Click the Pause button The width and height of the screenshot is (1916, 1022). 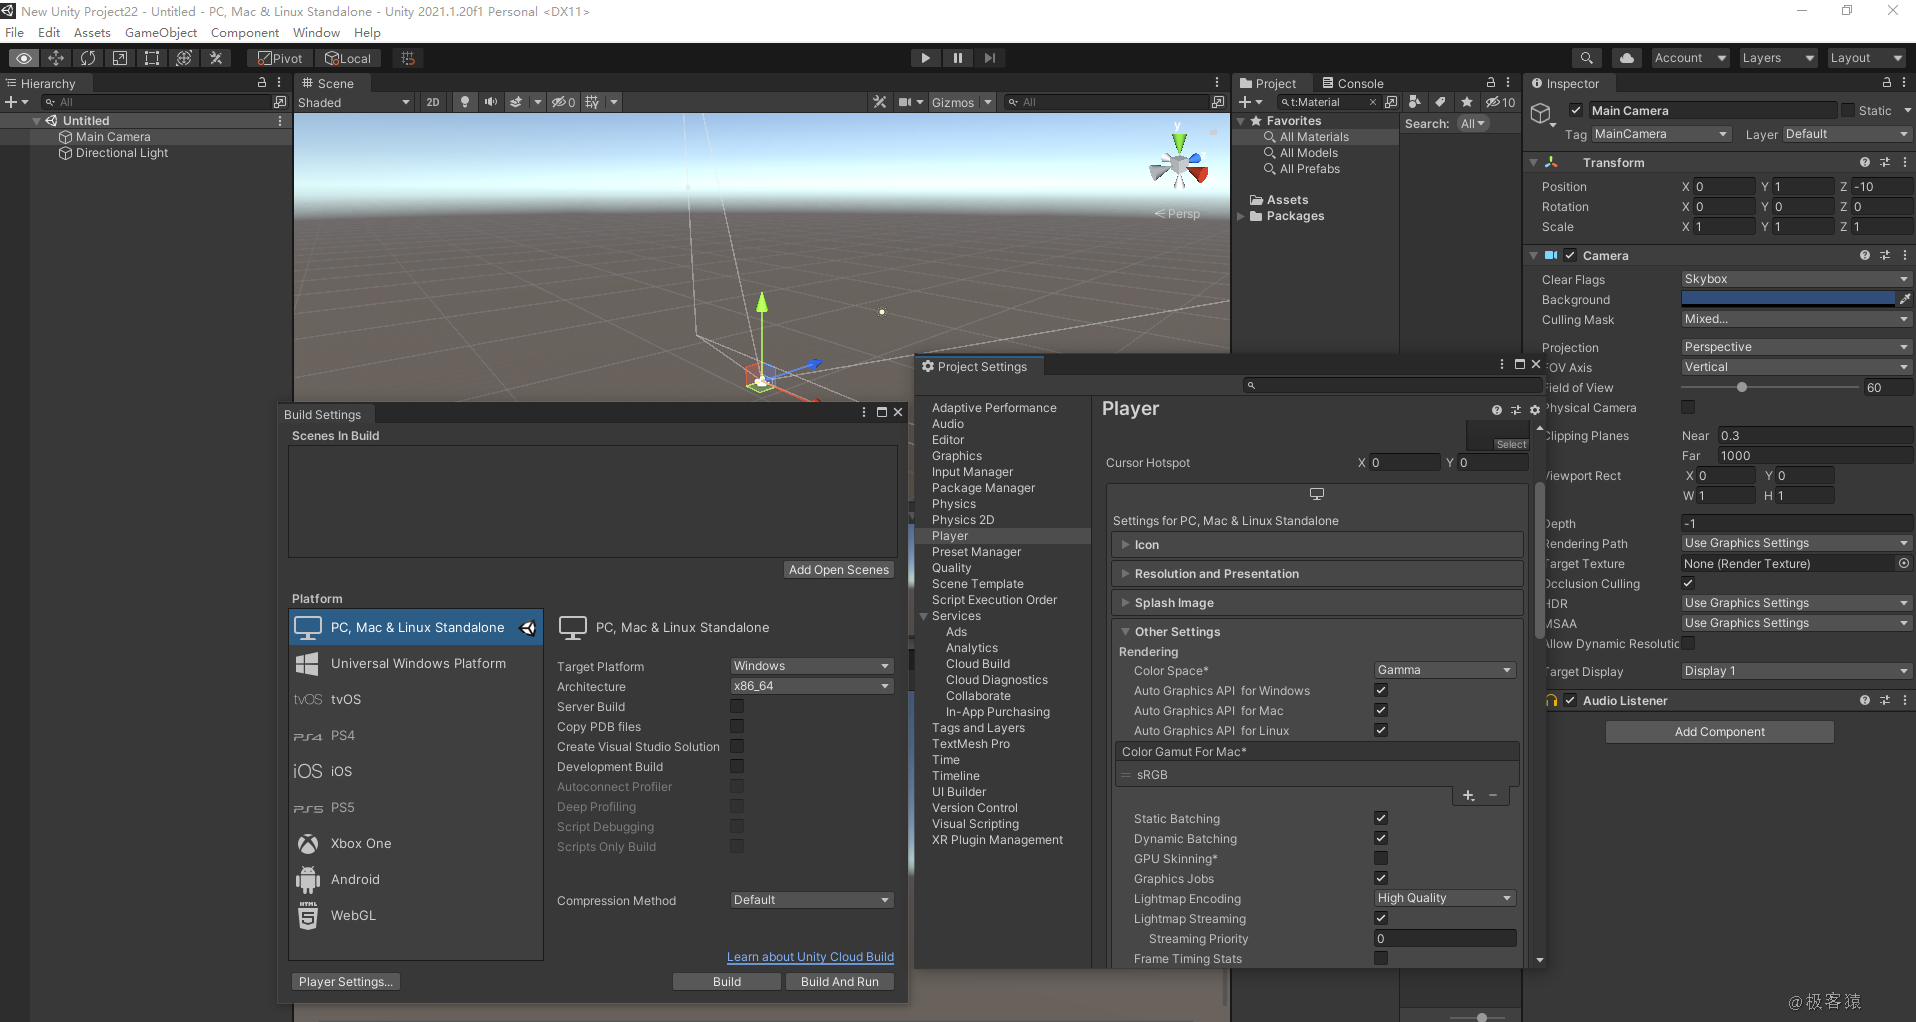[957, 58]
